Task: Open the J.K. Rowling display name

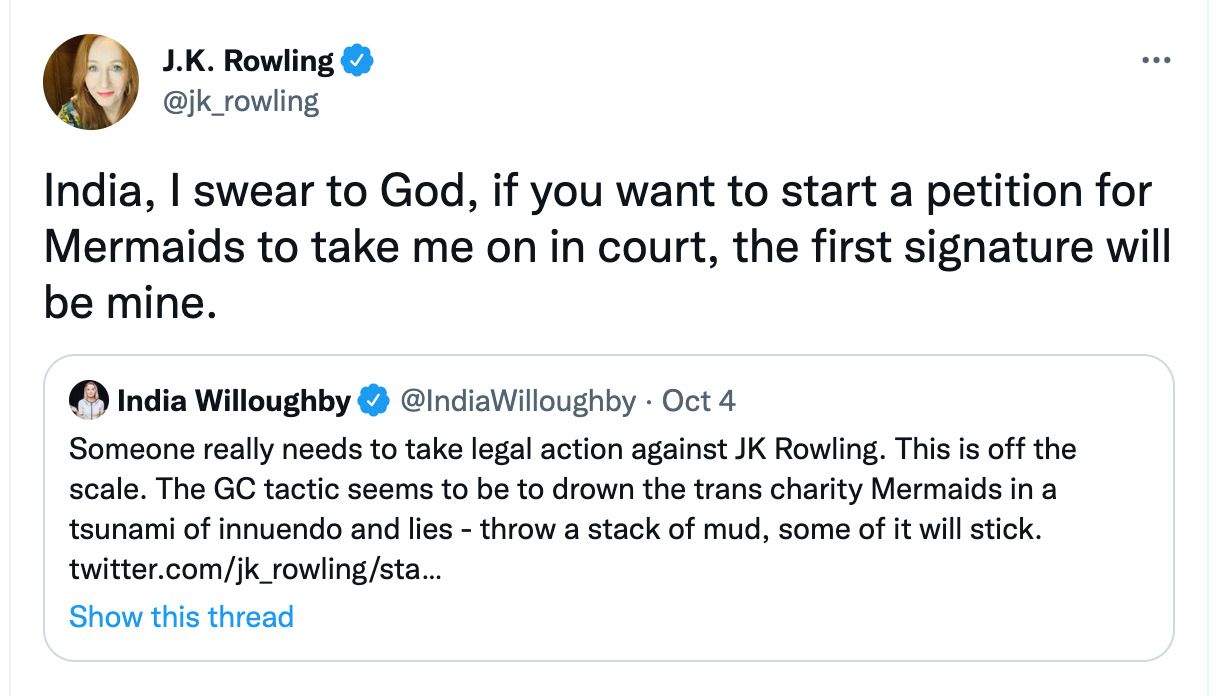Action: pos(247,61)
